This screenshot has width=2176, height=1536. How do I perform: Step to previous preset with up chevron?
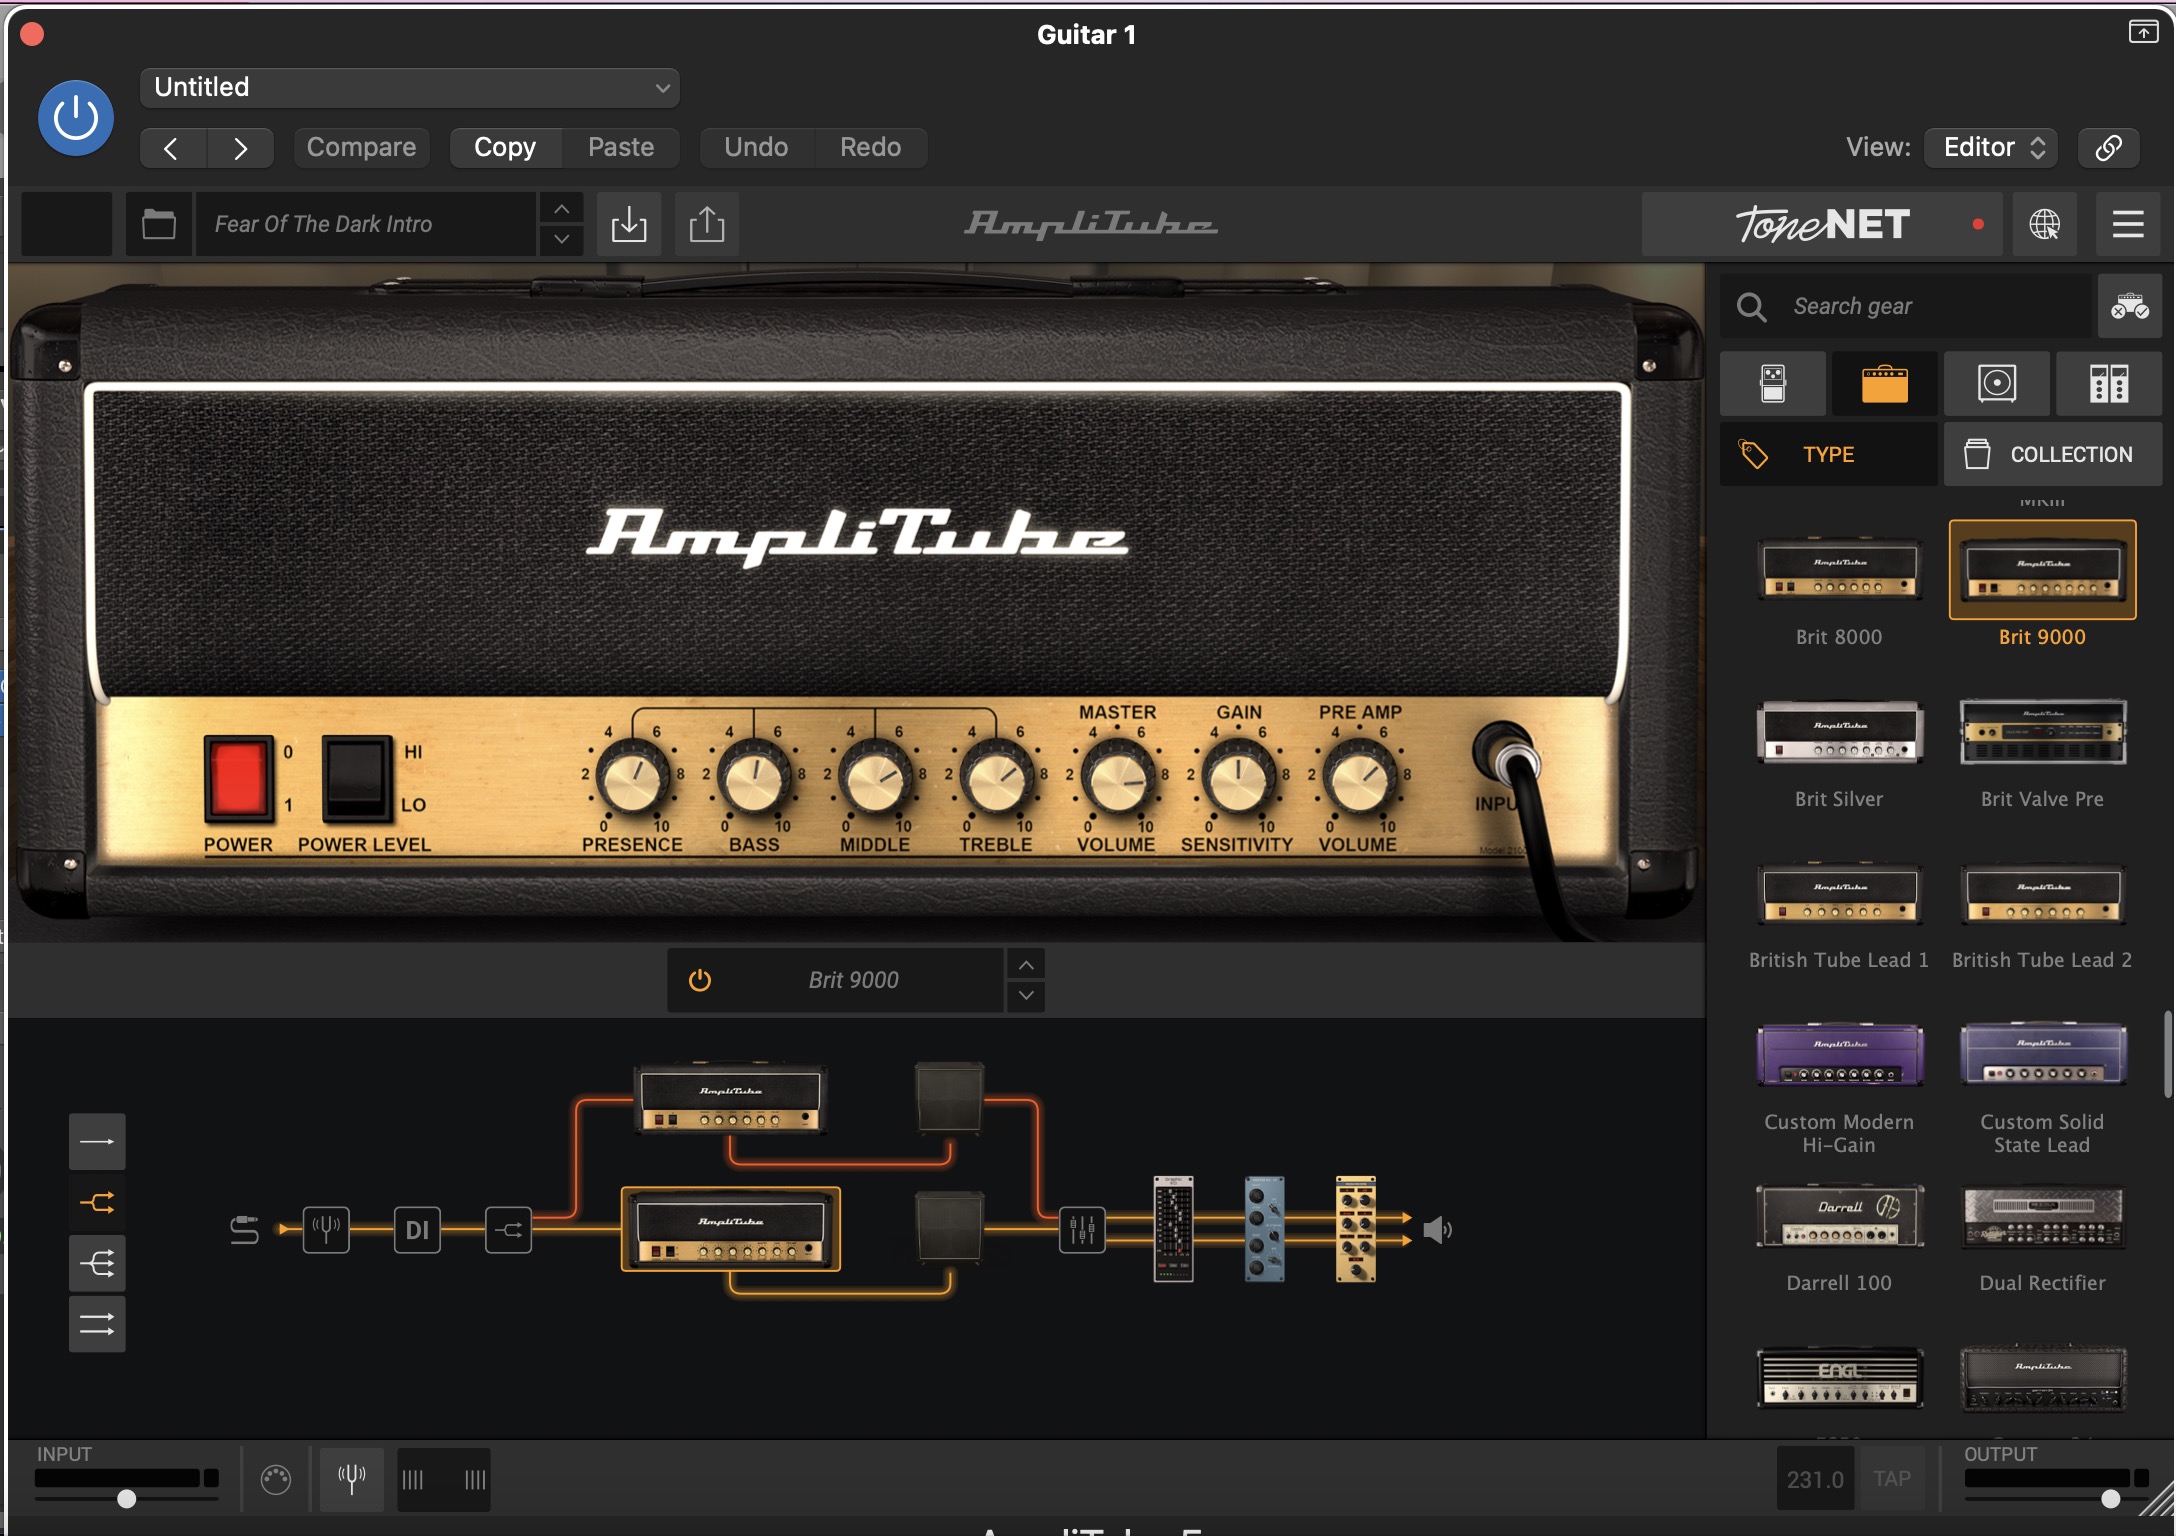[562, 209]
